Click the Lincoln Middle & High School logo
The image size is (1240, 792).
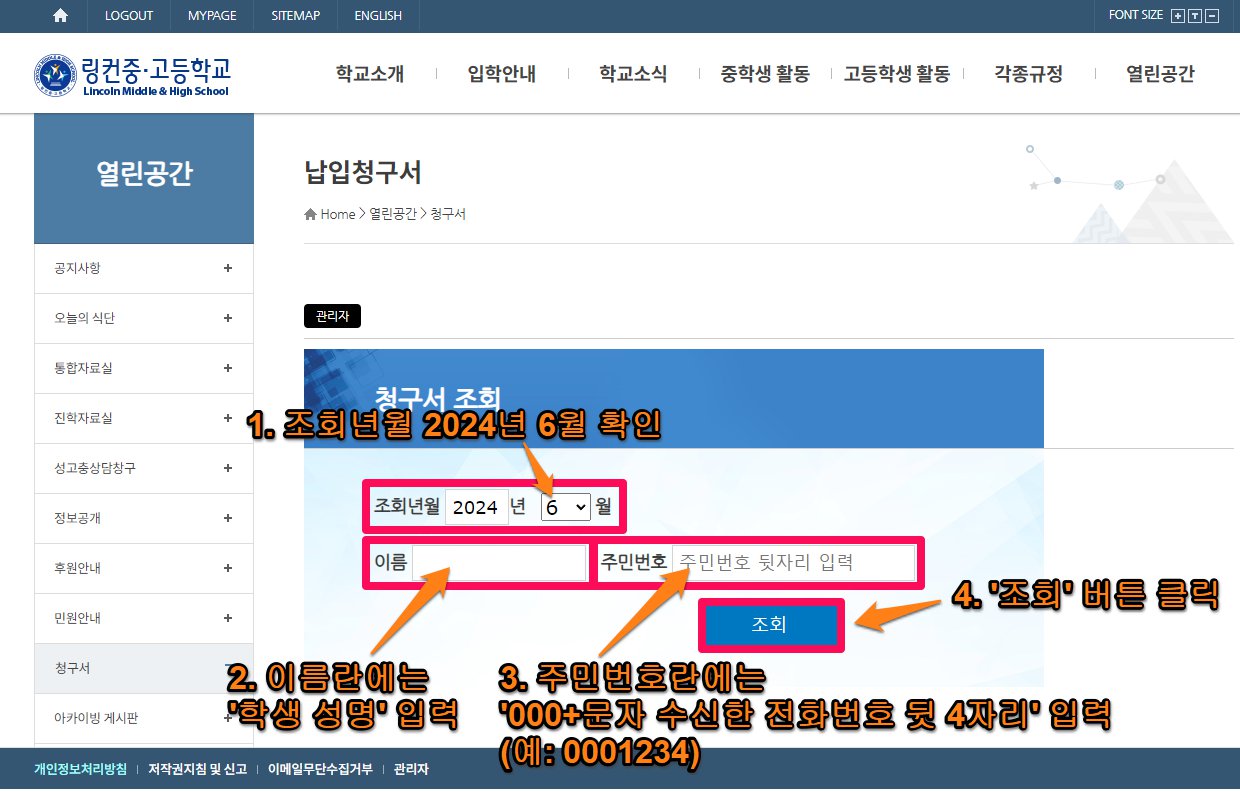click(131, 74)
